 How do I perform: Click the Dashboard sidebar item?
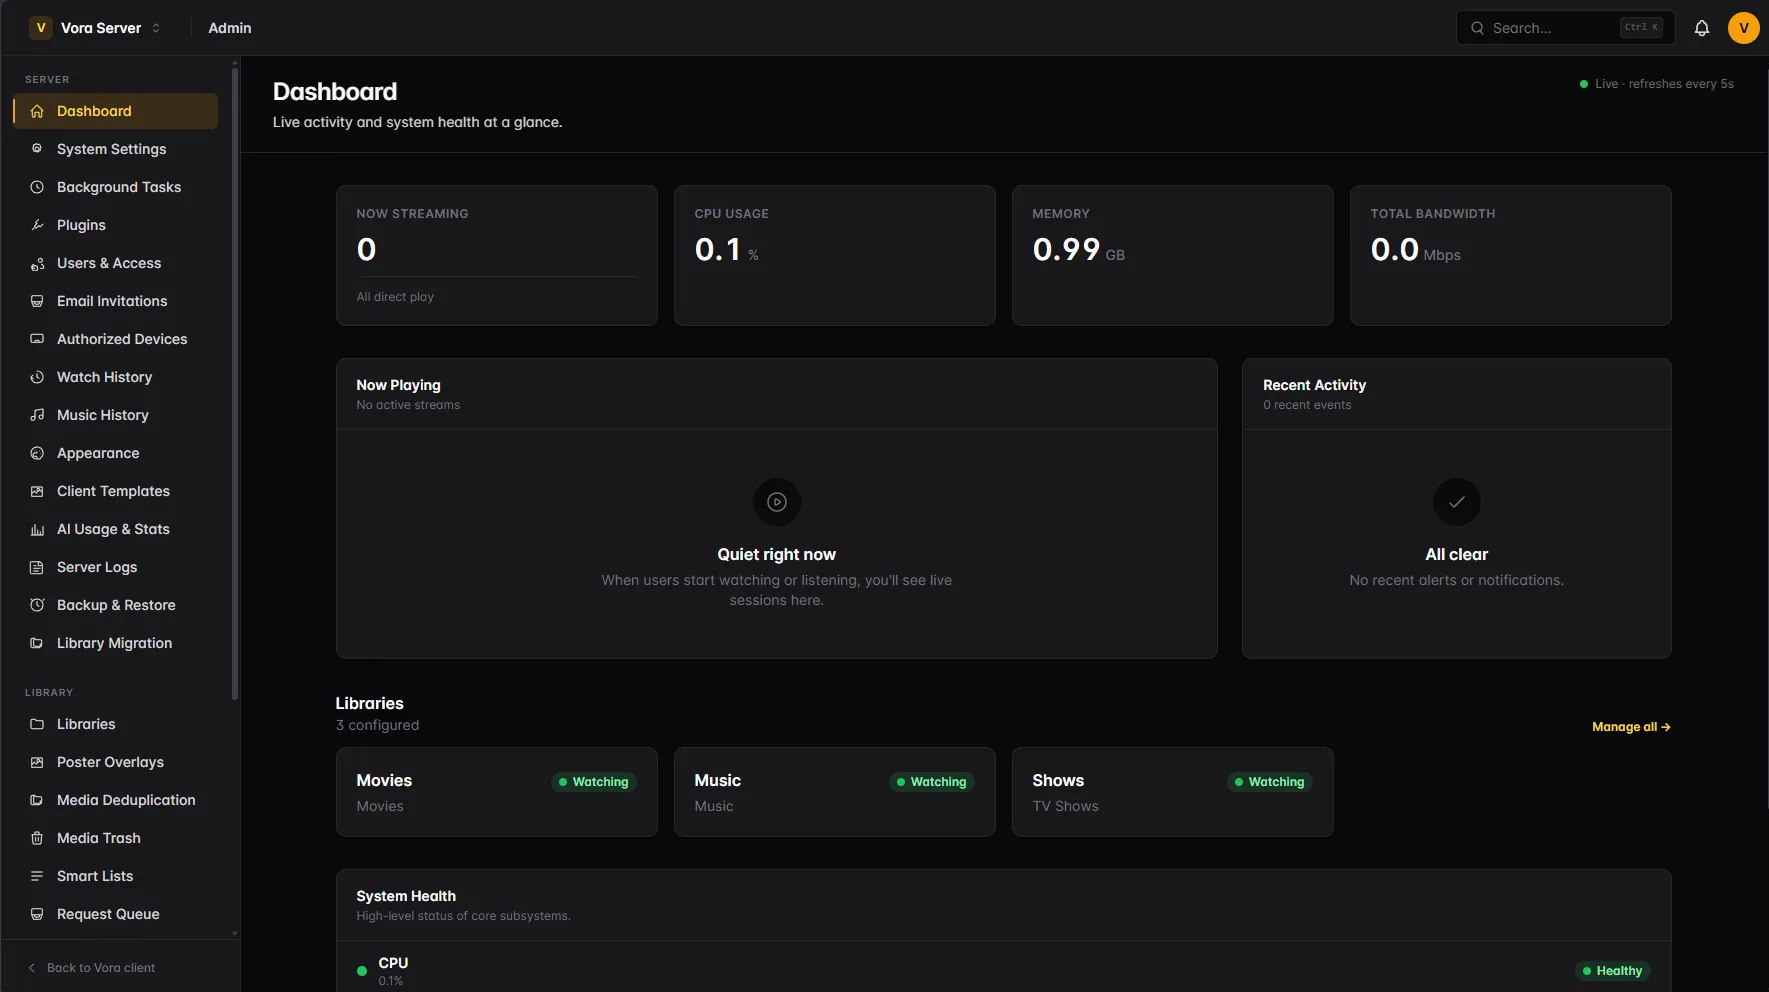coord(116,111)
